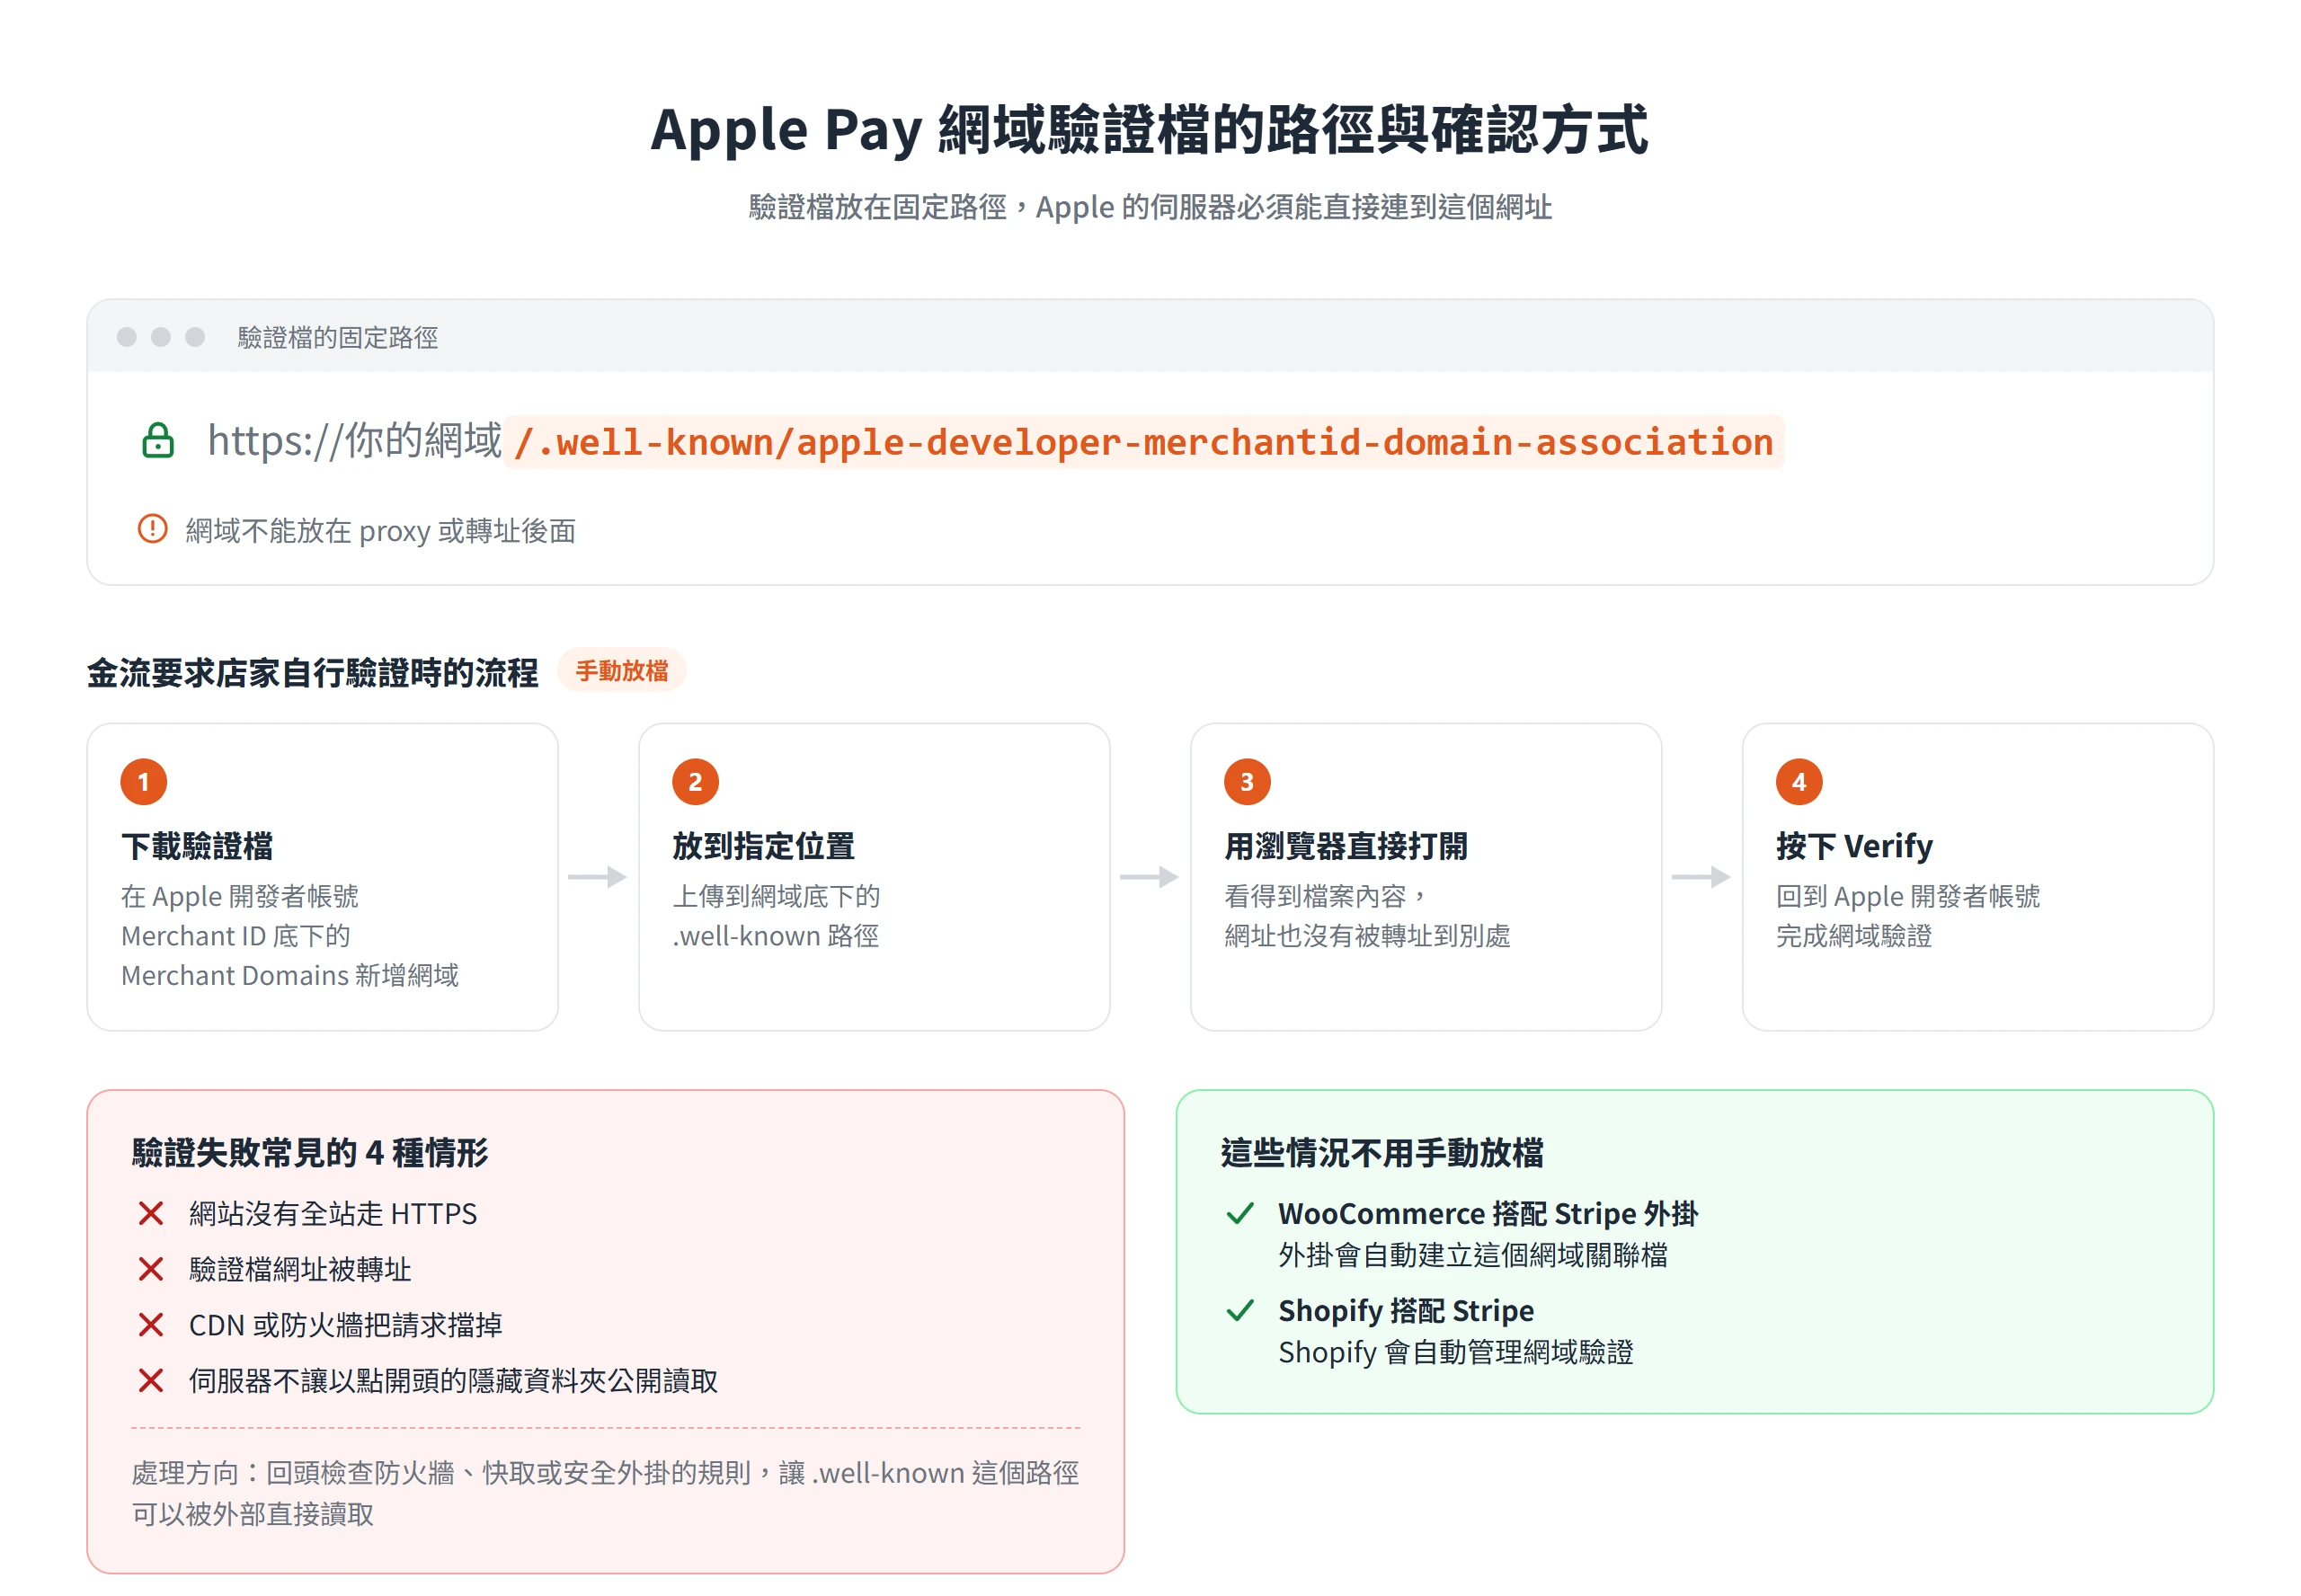
Task: Click the text Shopify 會自動管理網域驗證
Action: 1456,1353
